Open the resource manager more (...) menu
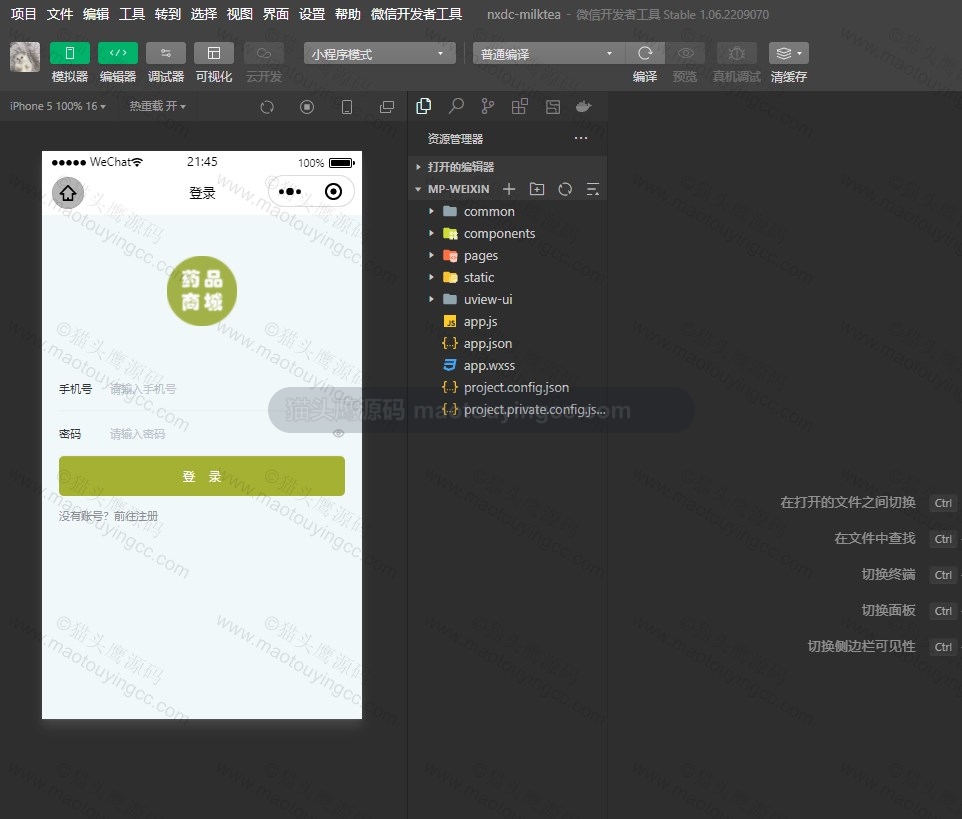Image resolution: width=962 pixels, height=819 pixels. [581, 138]
